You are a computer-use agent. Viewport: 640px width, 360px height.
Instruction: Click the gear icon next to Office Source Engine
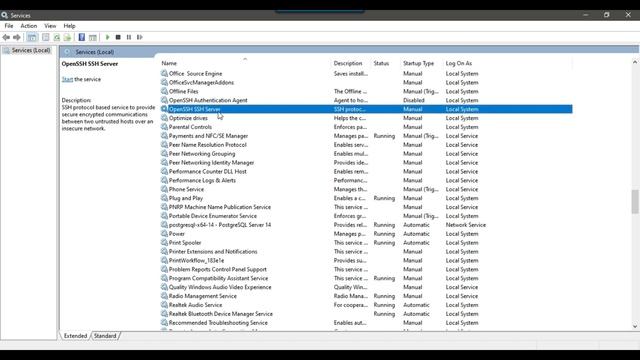(x=164, y=73)
